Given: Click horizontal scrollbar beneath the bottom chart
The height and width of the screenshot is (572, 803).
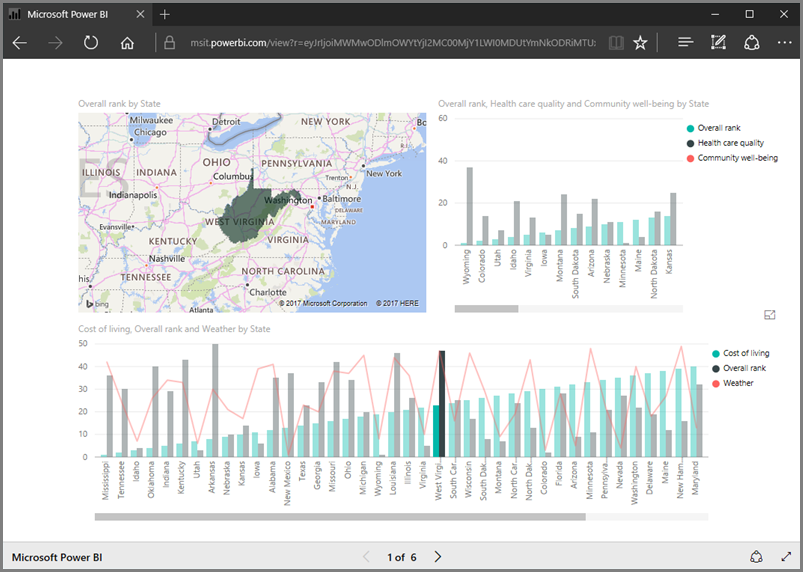Looking at the screenshot, I should [340, 517].
